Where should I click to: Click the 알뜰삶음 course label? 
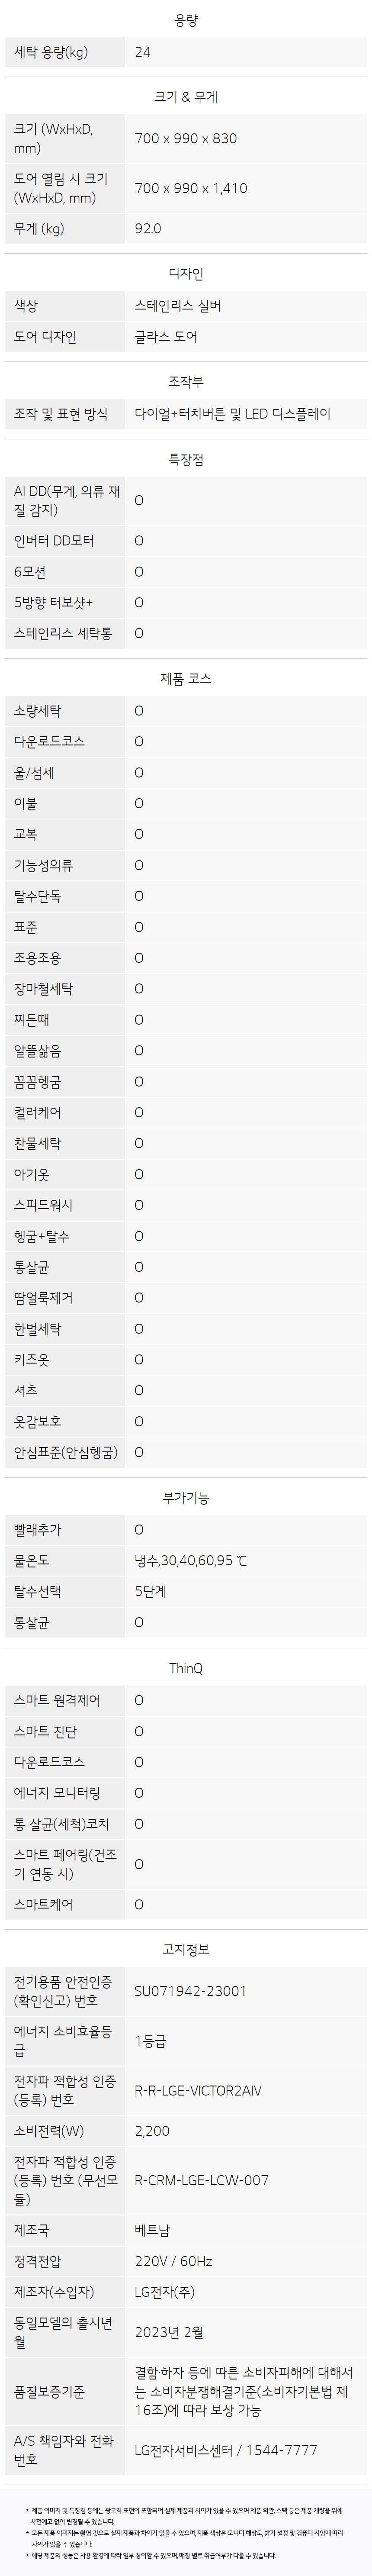(x=37, y=1051)
